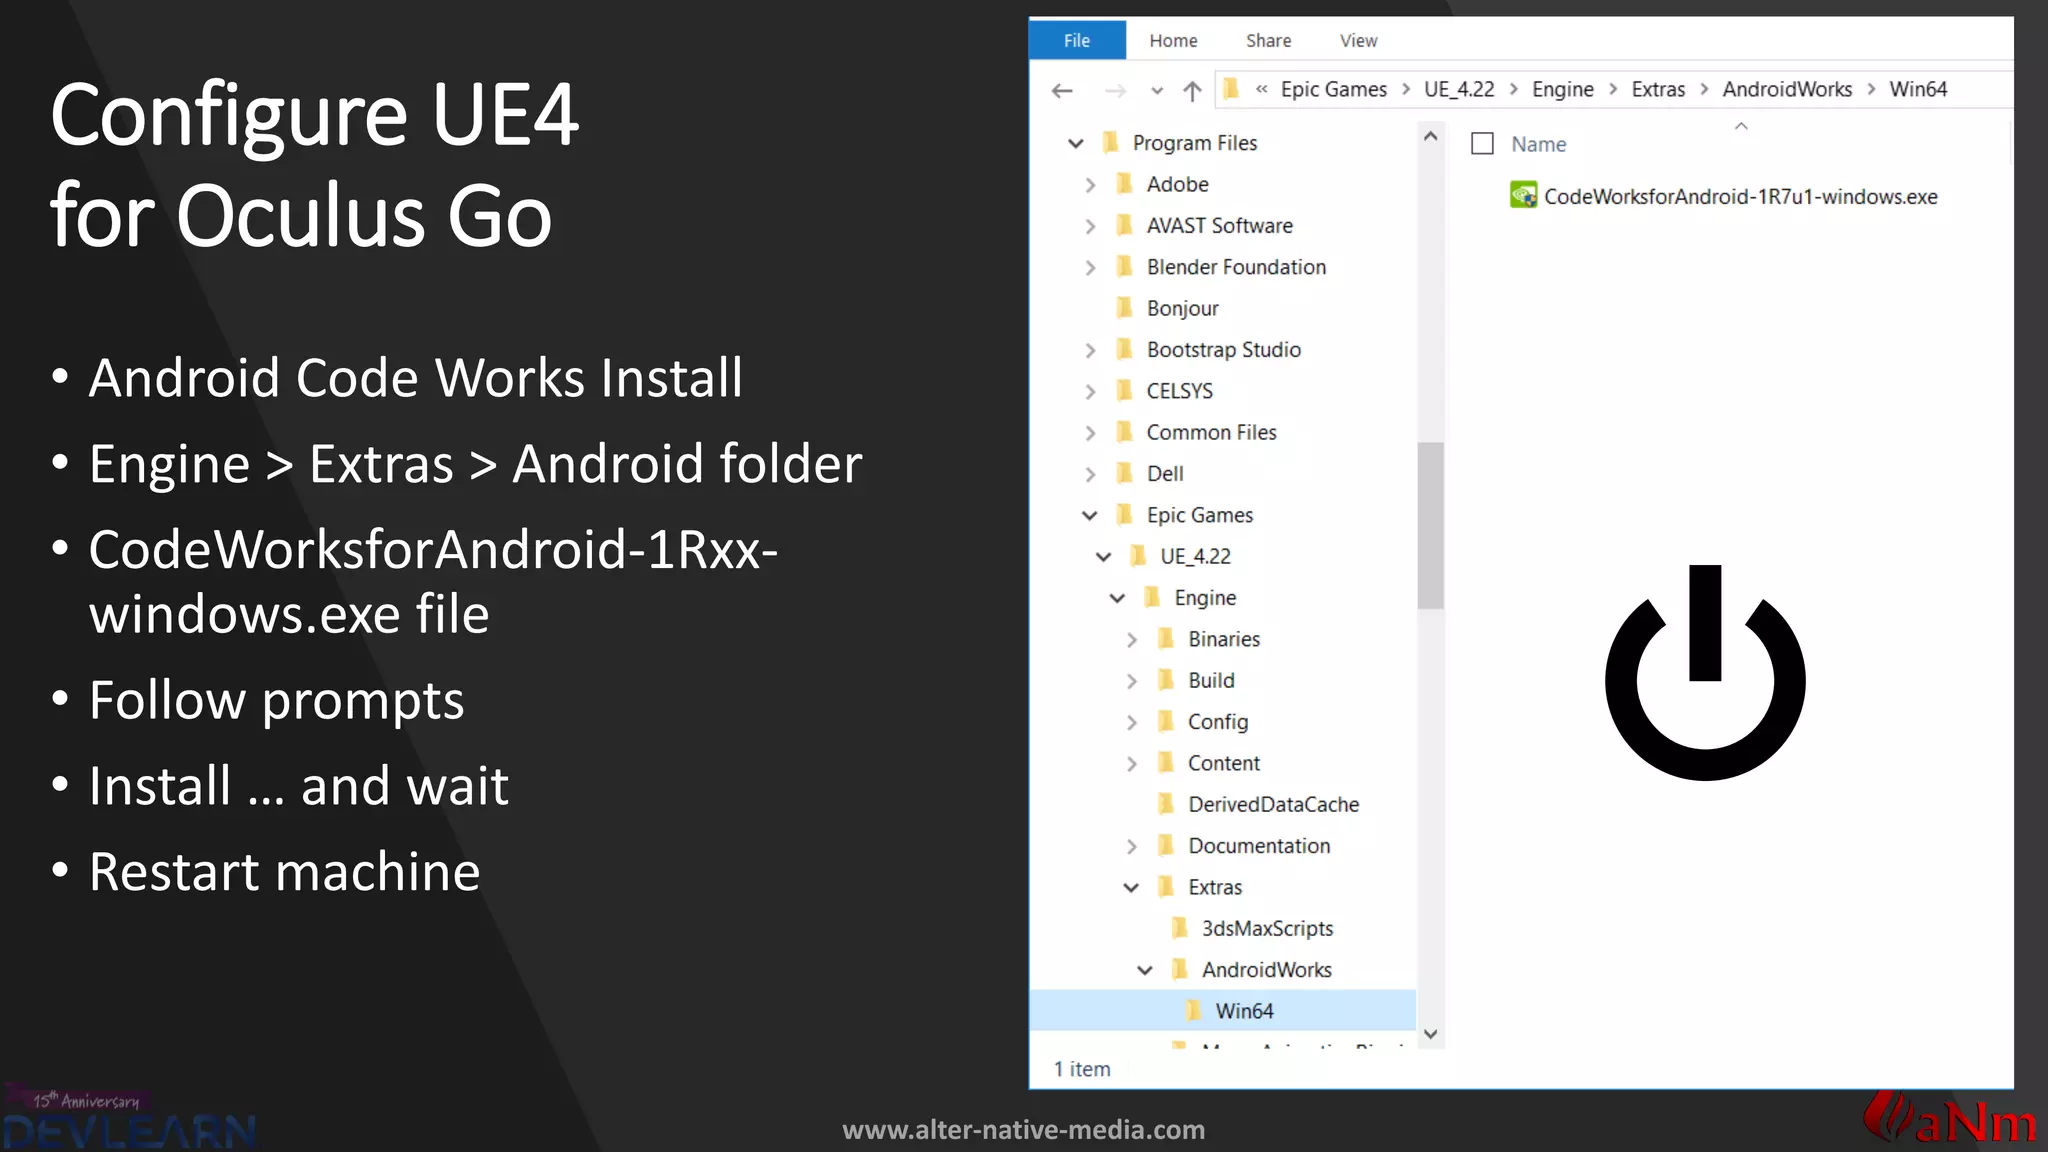
Task: Open the View ribbon tab
Action: pyautogui.click(x=1358, y=40)
